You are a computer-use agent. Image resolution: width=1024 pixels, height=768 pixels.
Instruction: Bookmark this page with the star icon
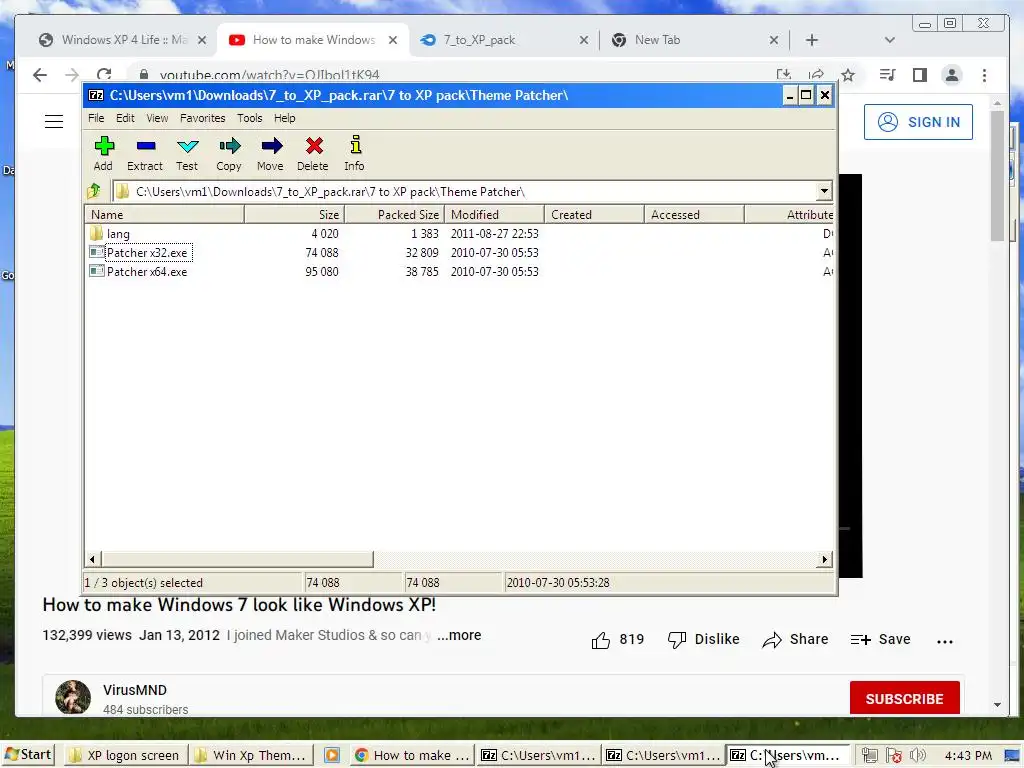pos(848,75)
